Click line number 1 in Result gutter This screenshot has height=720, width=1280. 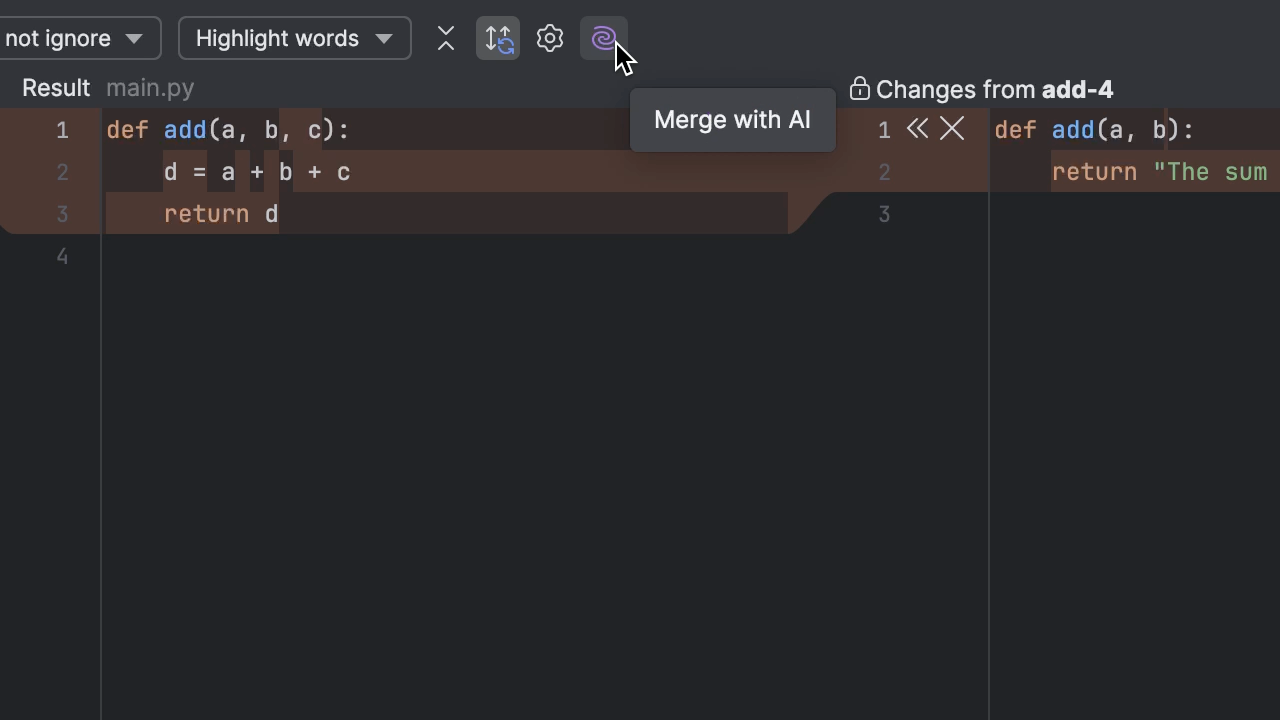coord(62,130)
